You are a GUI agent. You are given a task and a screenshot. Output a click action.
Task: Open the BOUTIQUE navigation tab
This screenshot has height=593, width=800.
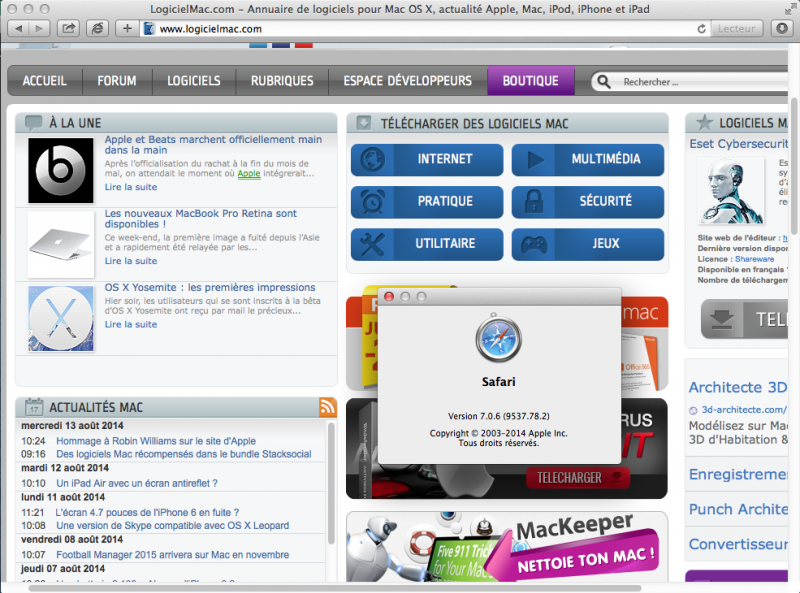pos(531,81)
